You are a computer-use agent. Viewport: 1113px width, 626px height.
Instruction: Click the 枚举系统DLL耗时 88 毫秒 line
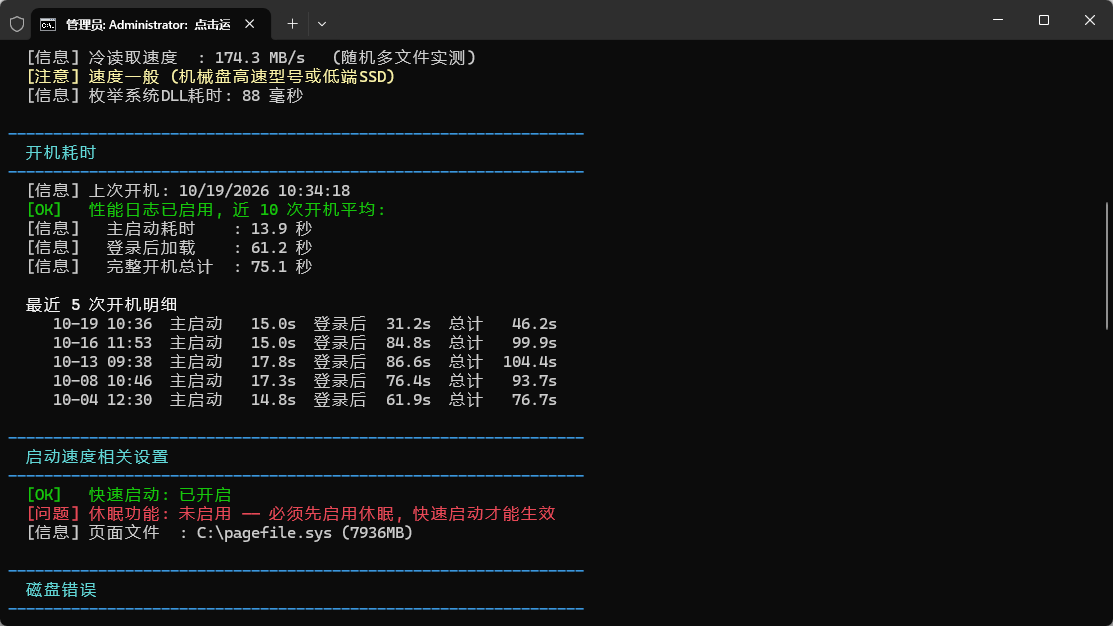tap(165, 96)
